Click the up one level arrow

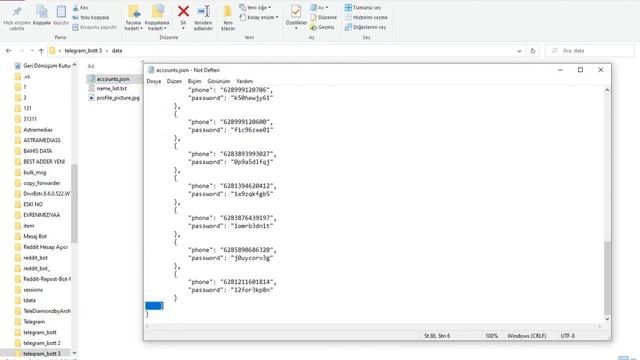pos(41,51)
